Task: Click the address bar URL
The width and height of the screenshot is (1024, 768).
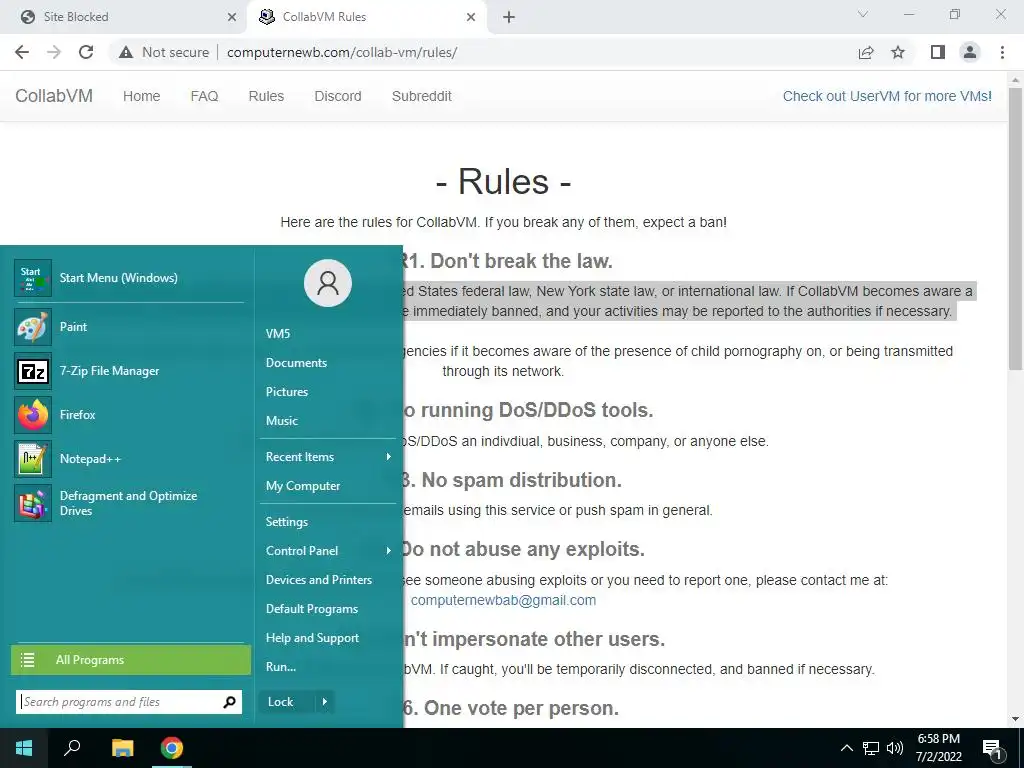Action: [342, 52]
